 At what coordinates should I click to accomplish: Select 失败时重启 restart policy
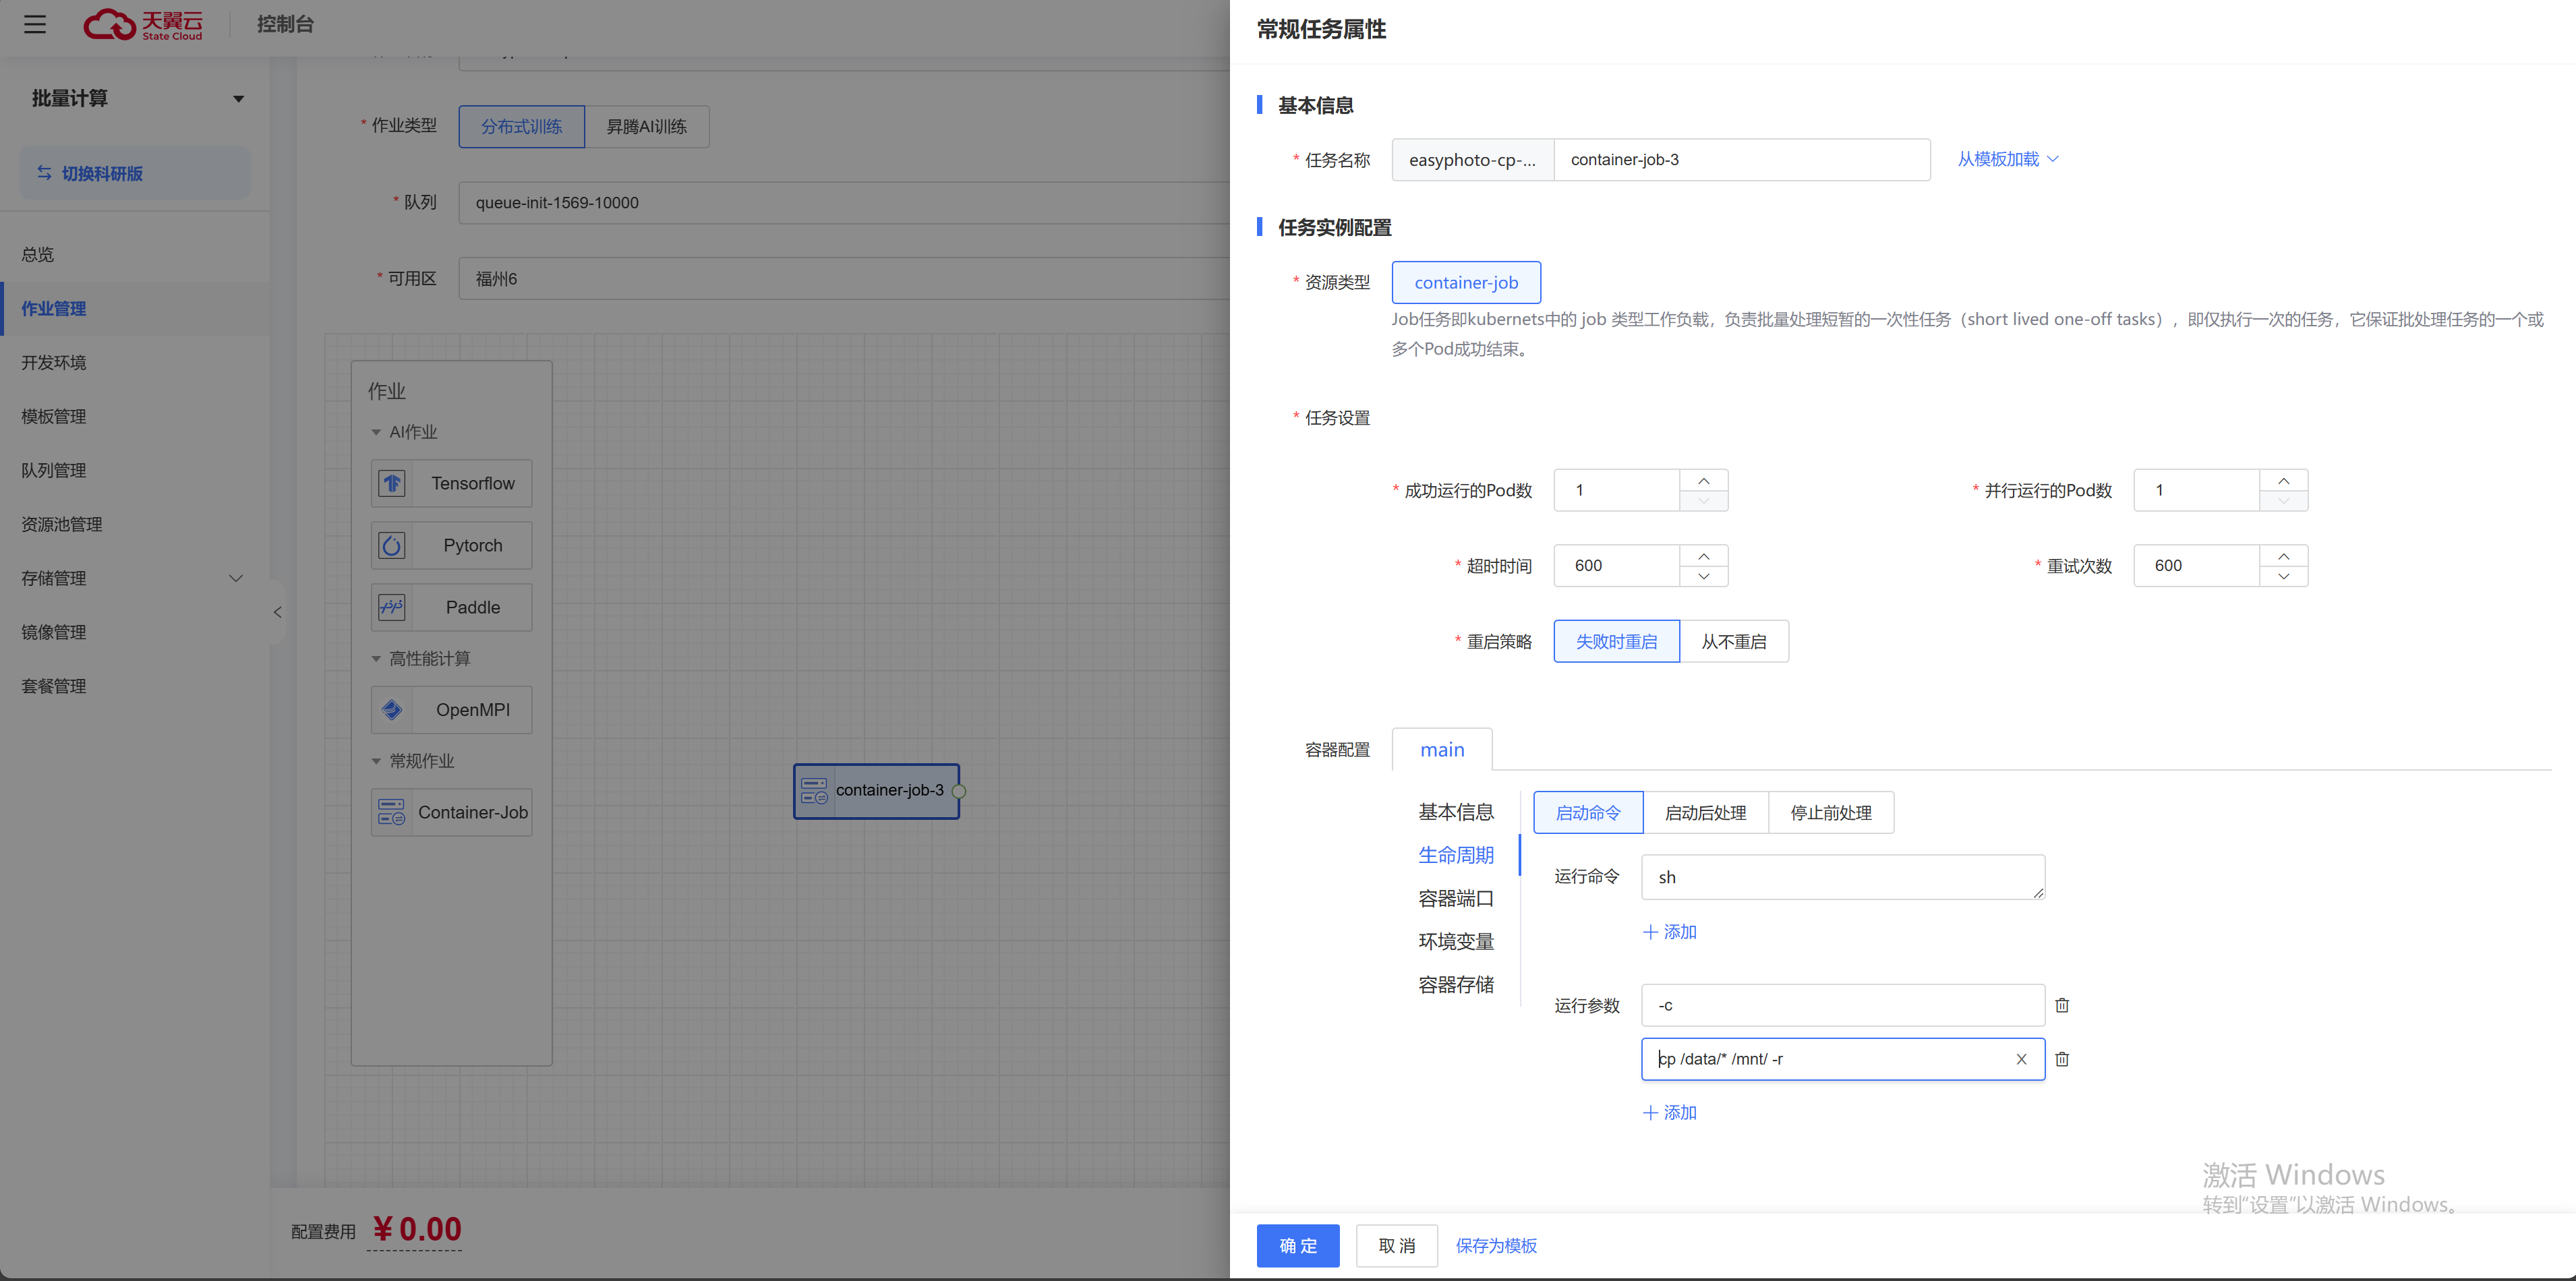[1616, 642]
